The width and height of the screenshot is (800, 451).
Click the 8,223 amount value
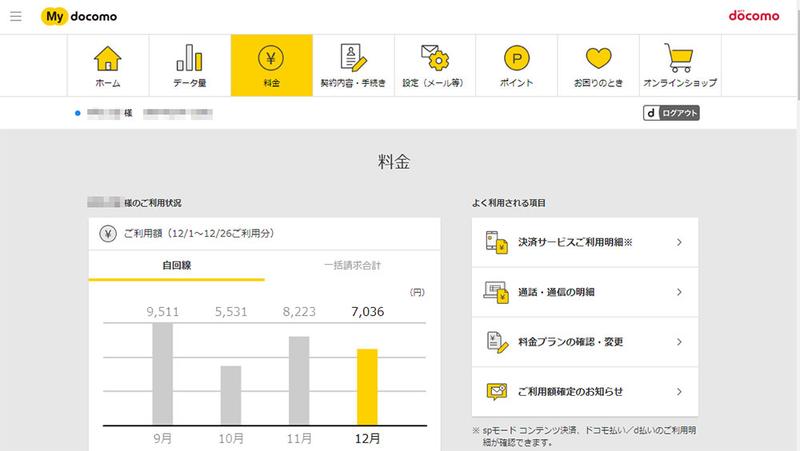[x=299, y=311]
